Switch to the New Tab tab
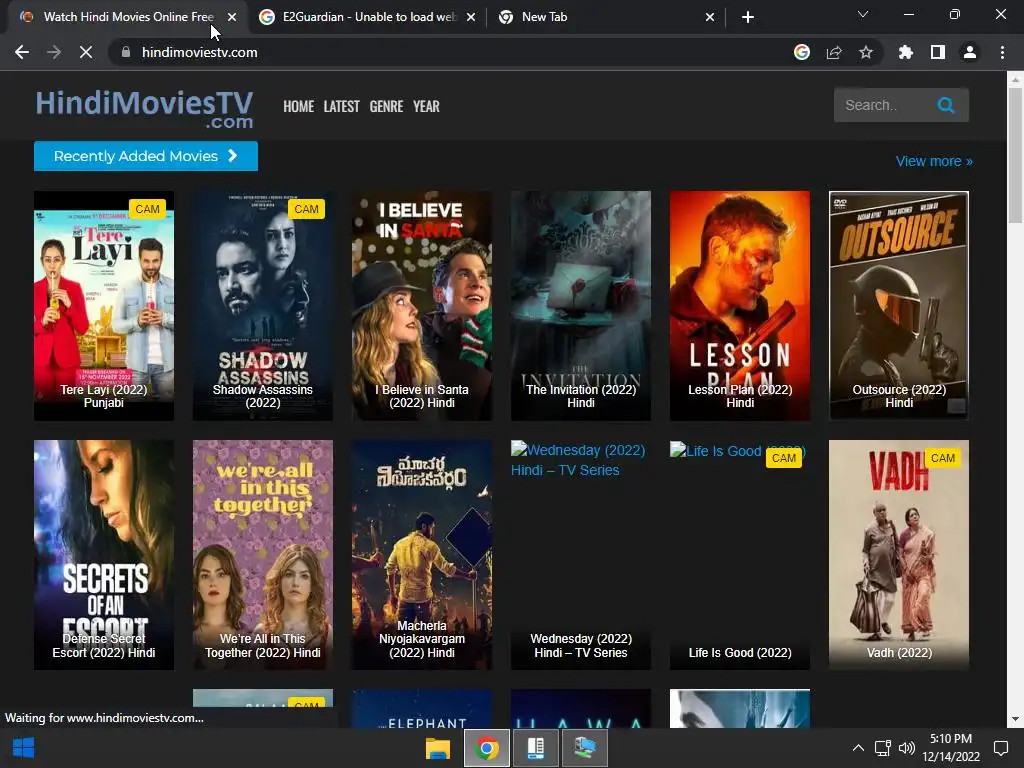 [606, 18]
